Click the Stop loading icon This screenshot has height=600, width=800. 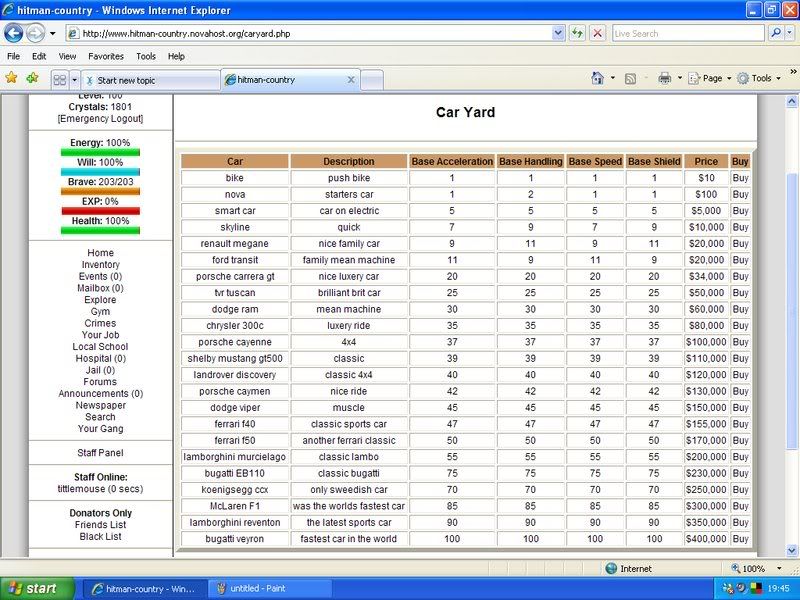point(597,33)
